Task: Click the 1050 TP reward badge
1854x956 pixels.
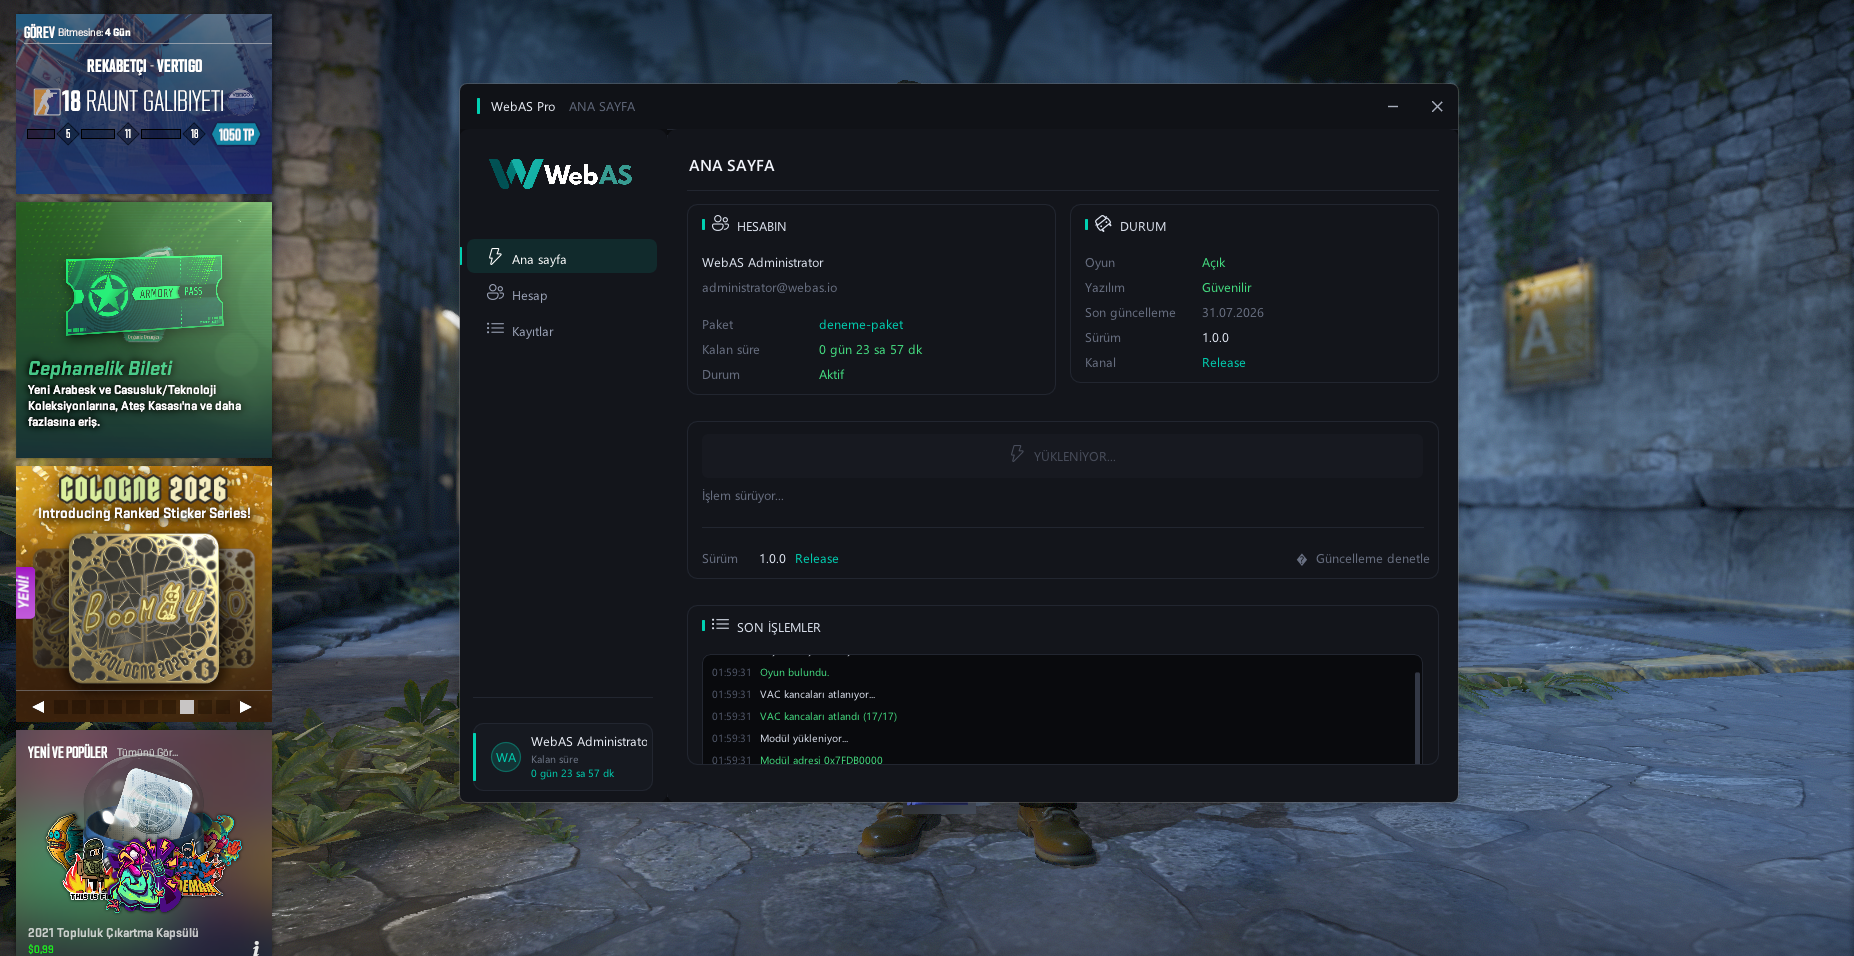Action: pyautogui.click(x=236, y=135)
